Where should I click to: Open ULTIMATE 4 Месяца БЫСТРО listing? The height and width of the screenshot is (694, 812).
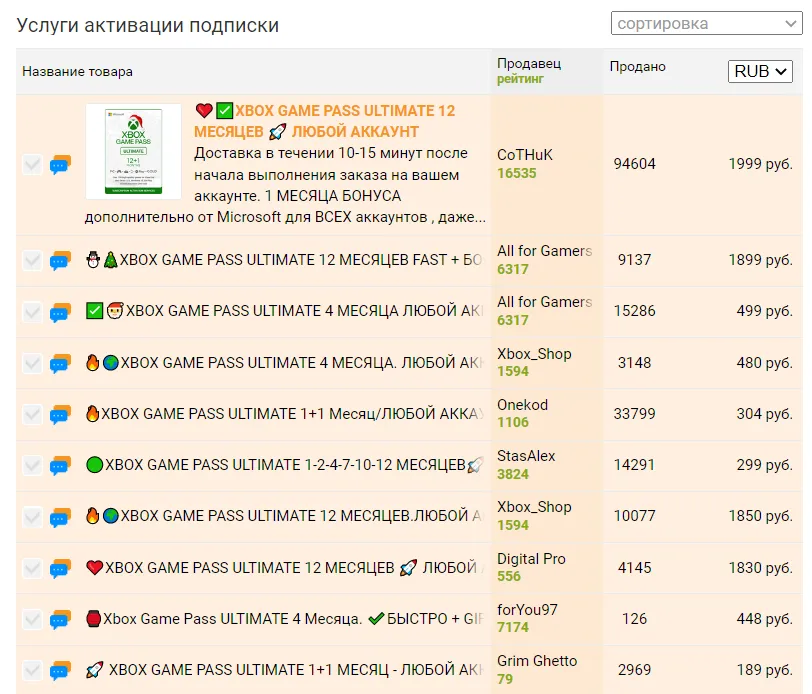click(x=284, y=619)
